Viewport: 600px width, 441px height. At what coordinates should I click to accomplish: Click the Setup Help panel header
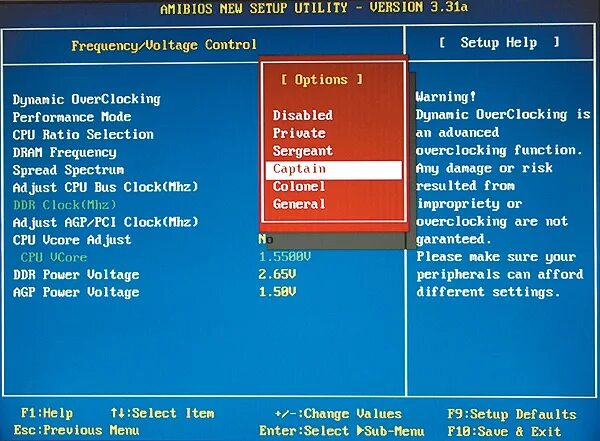tap(499, 42)
